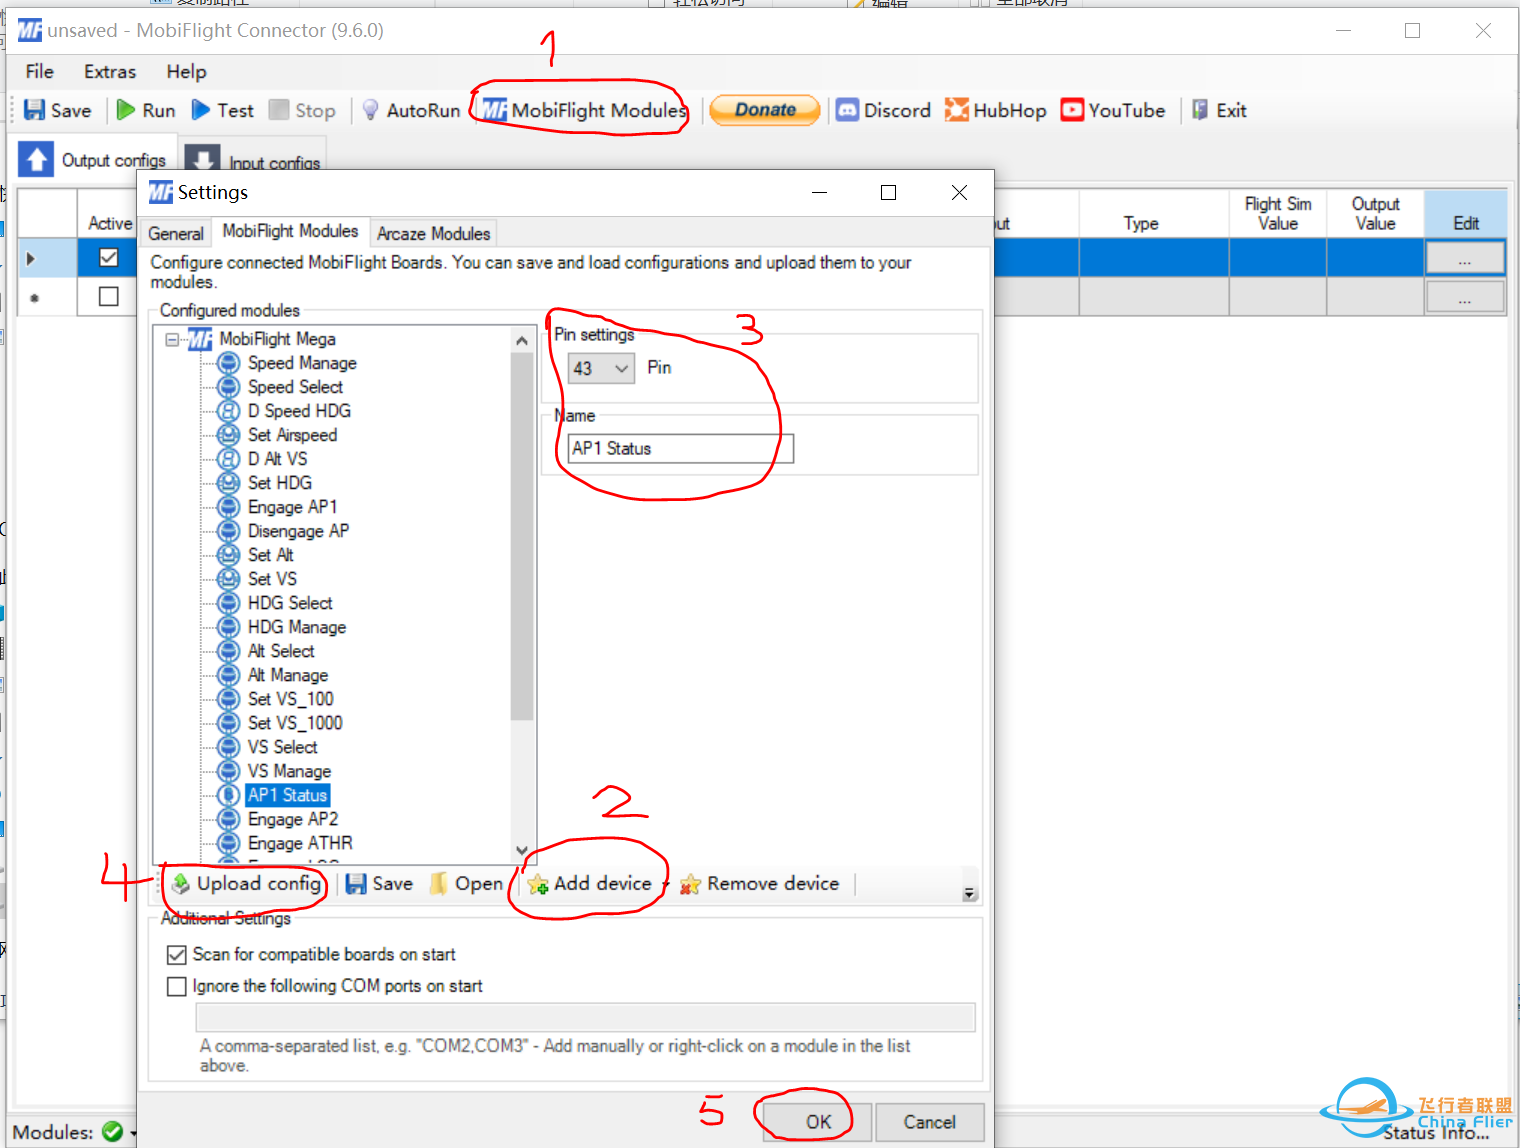
Task: Select the D Alt VS encoder icon
Action: coord(229,459)
